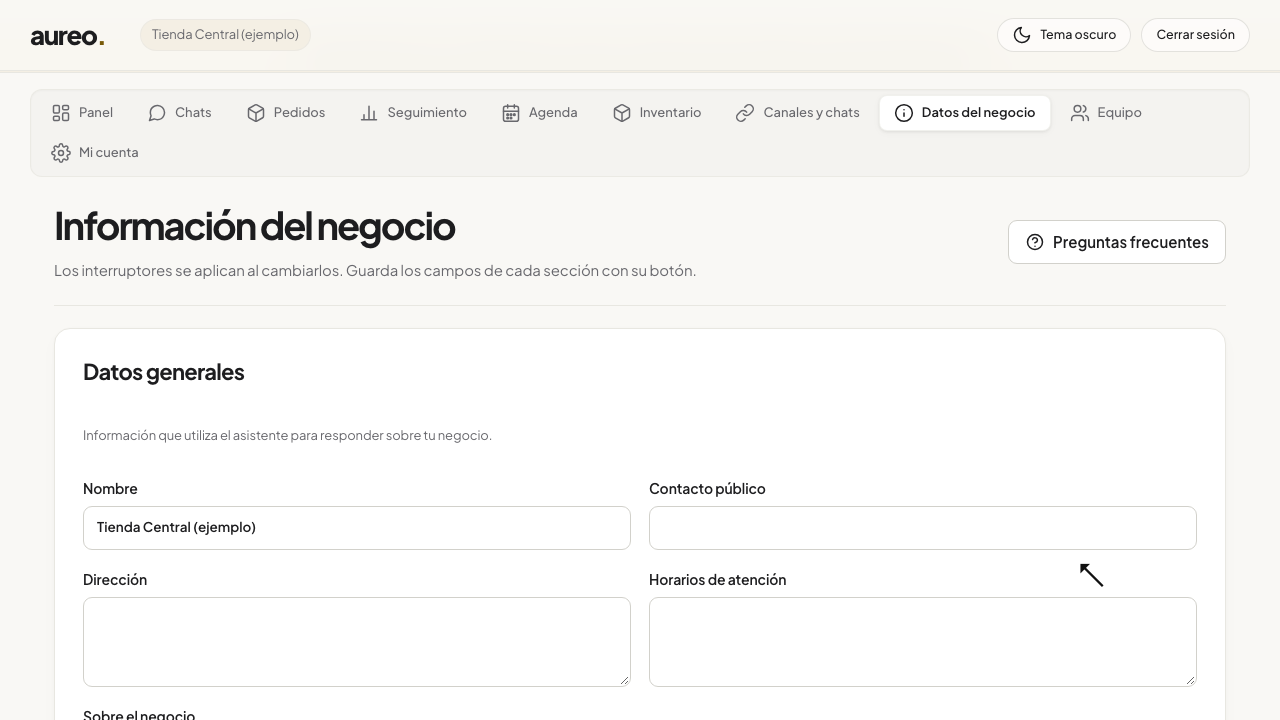This screenshot has height=720, width=1280.
Task: Go to the Pedidos tab
Action: tap(286, 113)
